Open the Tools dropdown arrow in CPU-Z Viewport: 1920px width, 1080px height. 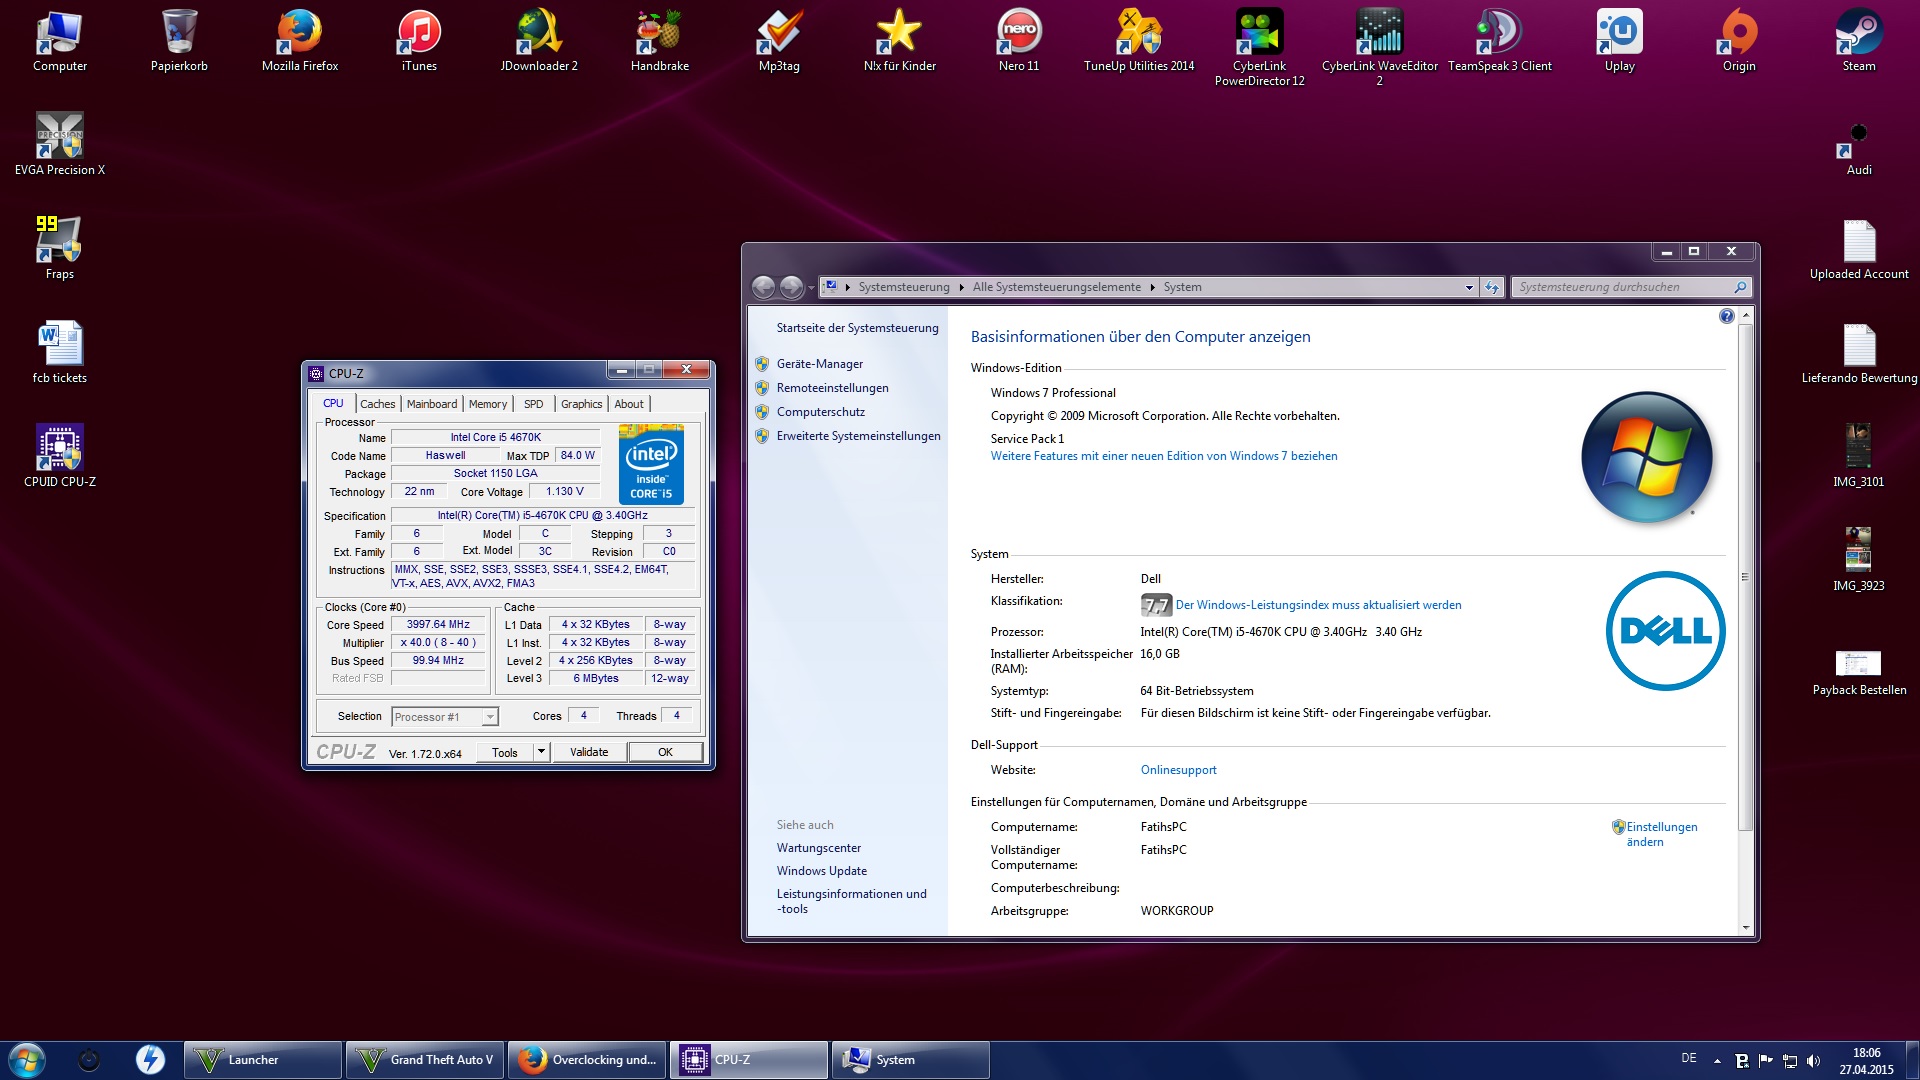pos(541,752)
